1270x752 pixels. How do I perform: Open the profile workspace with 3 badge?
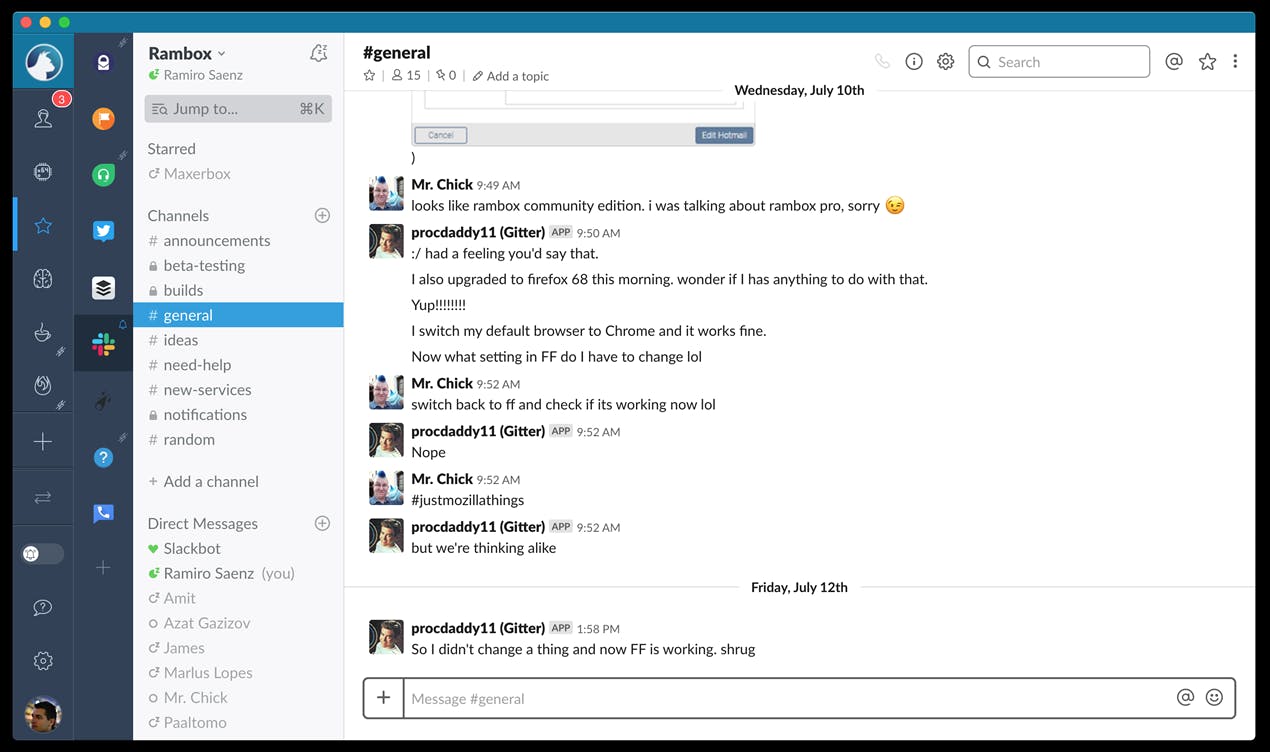43,118
